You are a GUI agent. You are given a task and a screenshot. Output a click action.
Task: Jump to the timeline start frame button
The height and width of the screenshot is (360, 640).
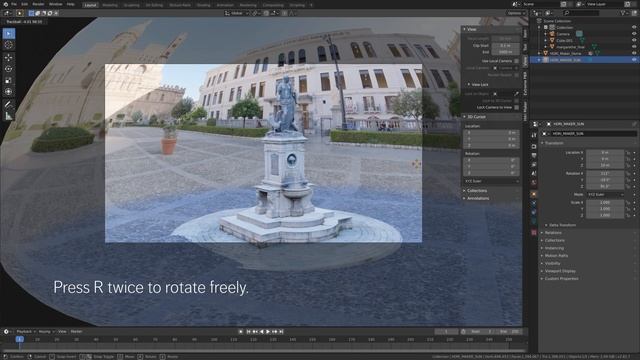point(248,332)
